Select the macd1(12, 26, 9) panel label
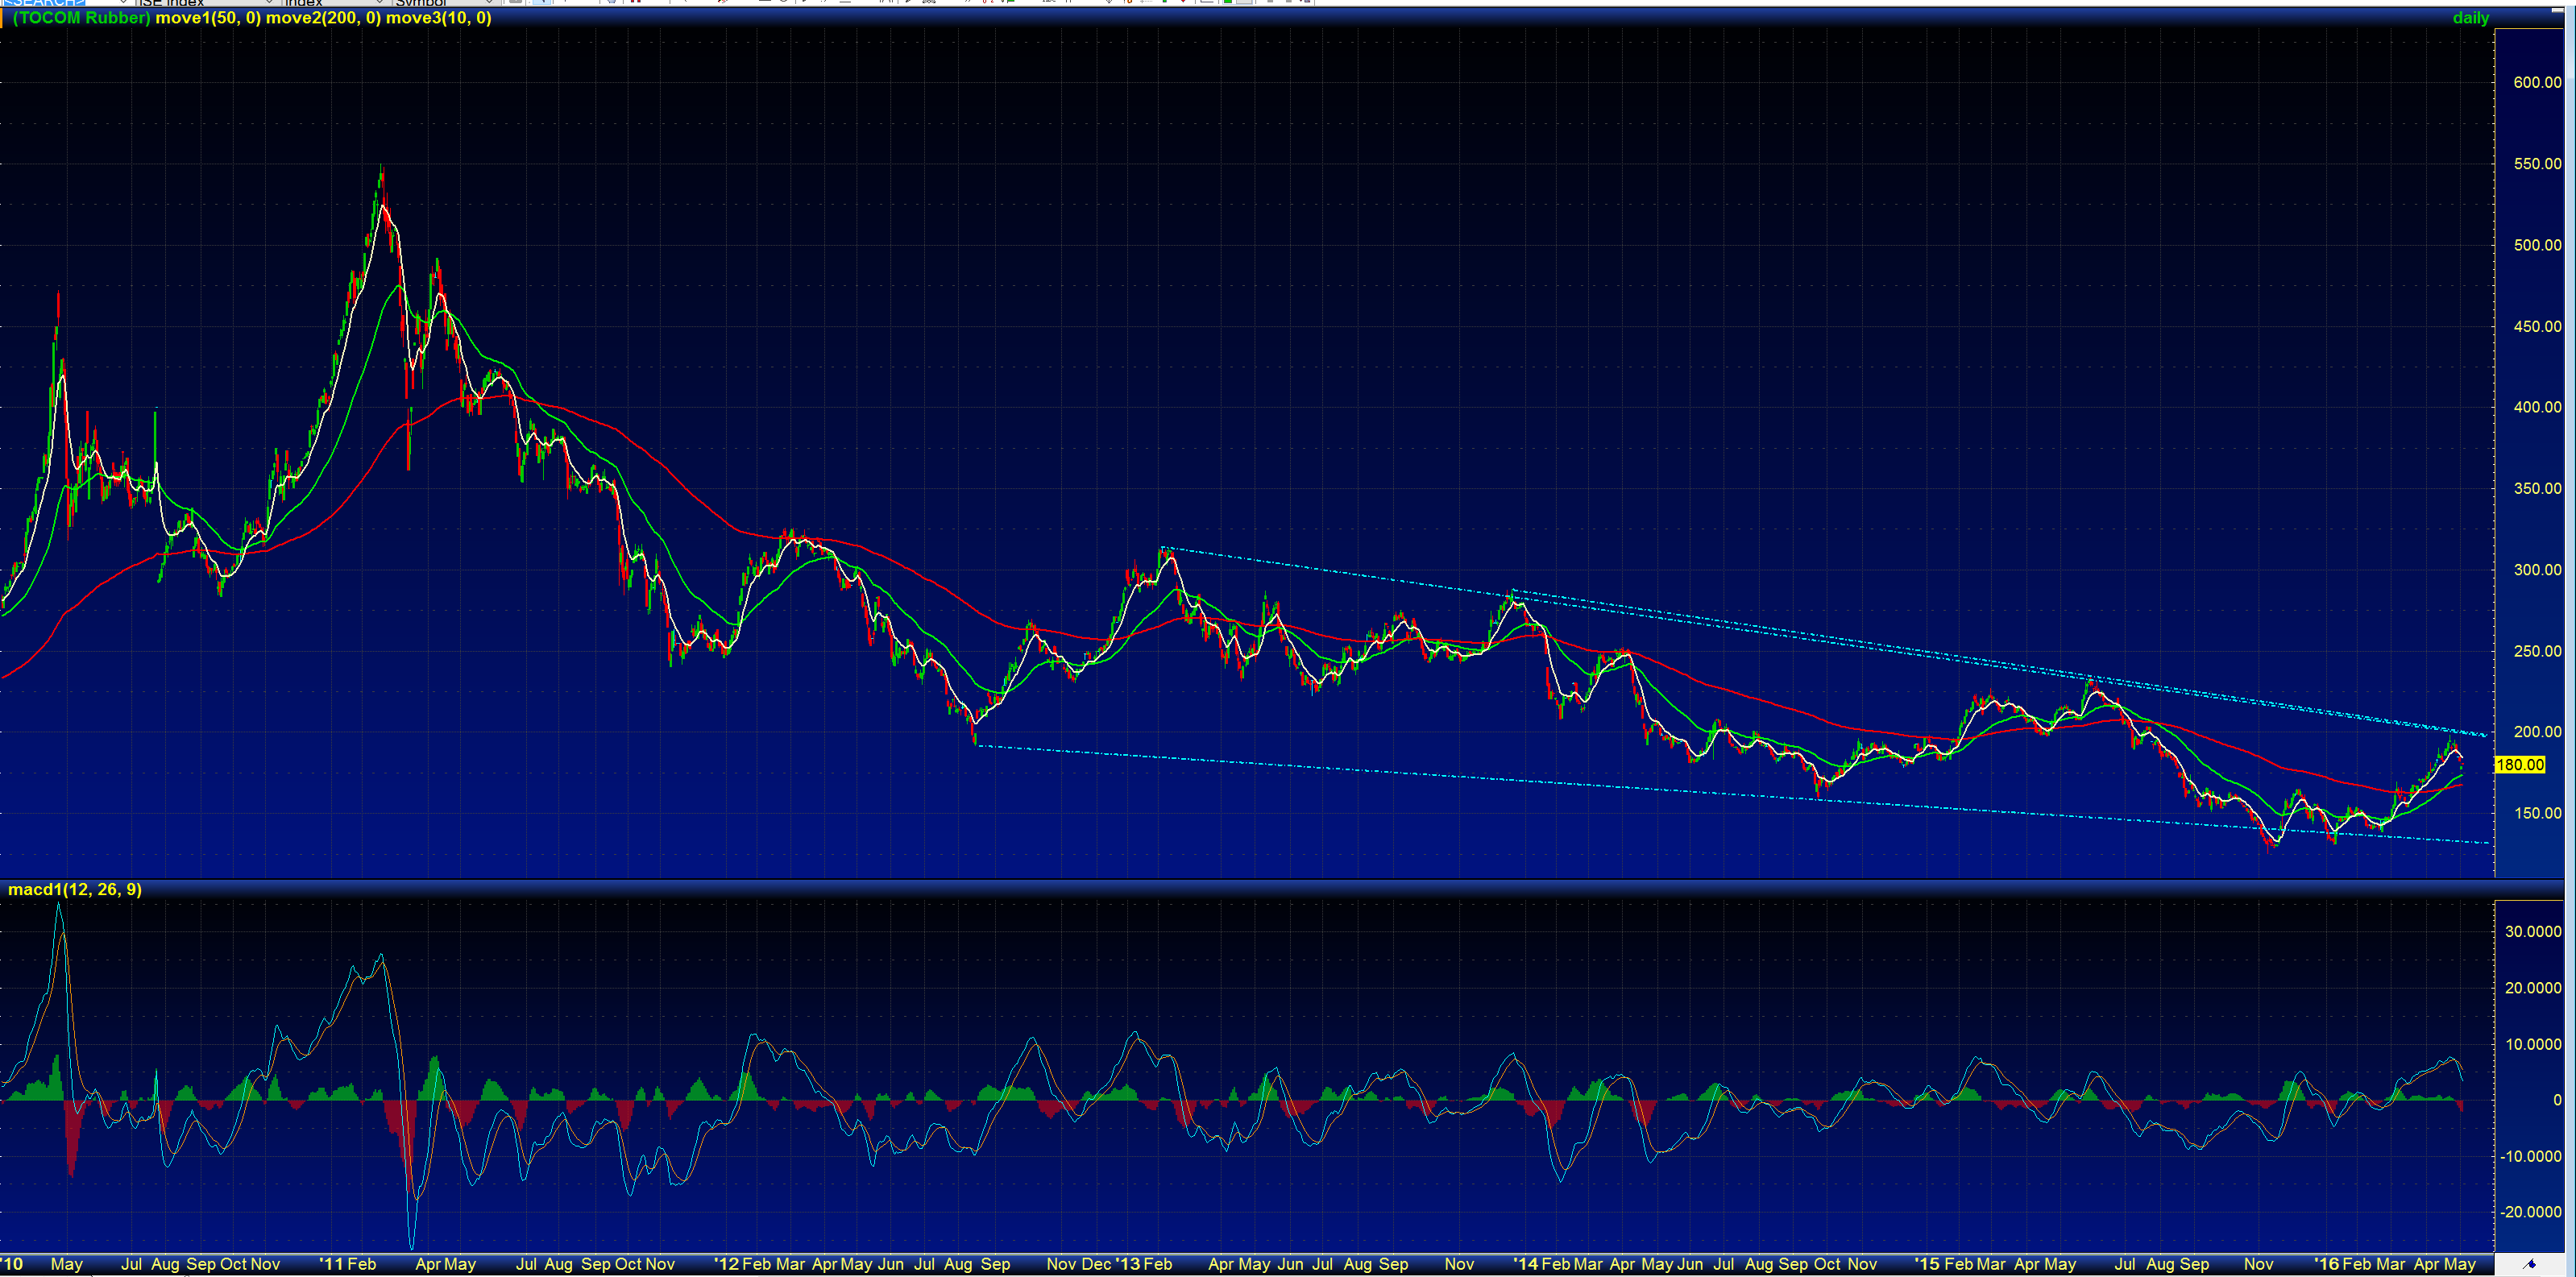The width and height of the screenshot is (2576, 1277). click(x=75, y=890)
